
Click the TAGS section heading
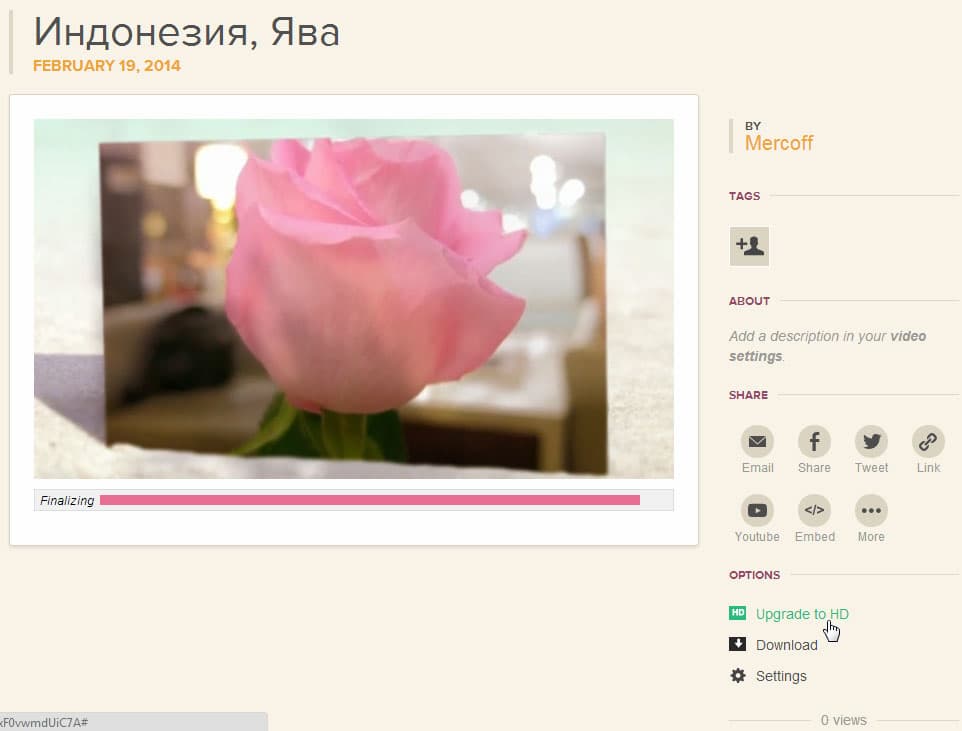point(744,196)
